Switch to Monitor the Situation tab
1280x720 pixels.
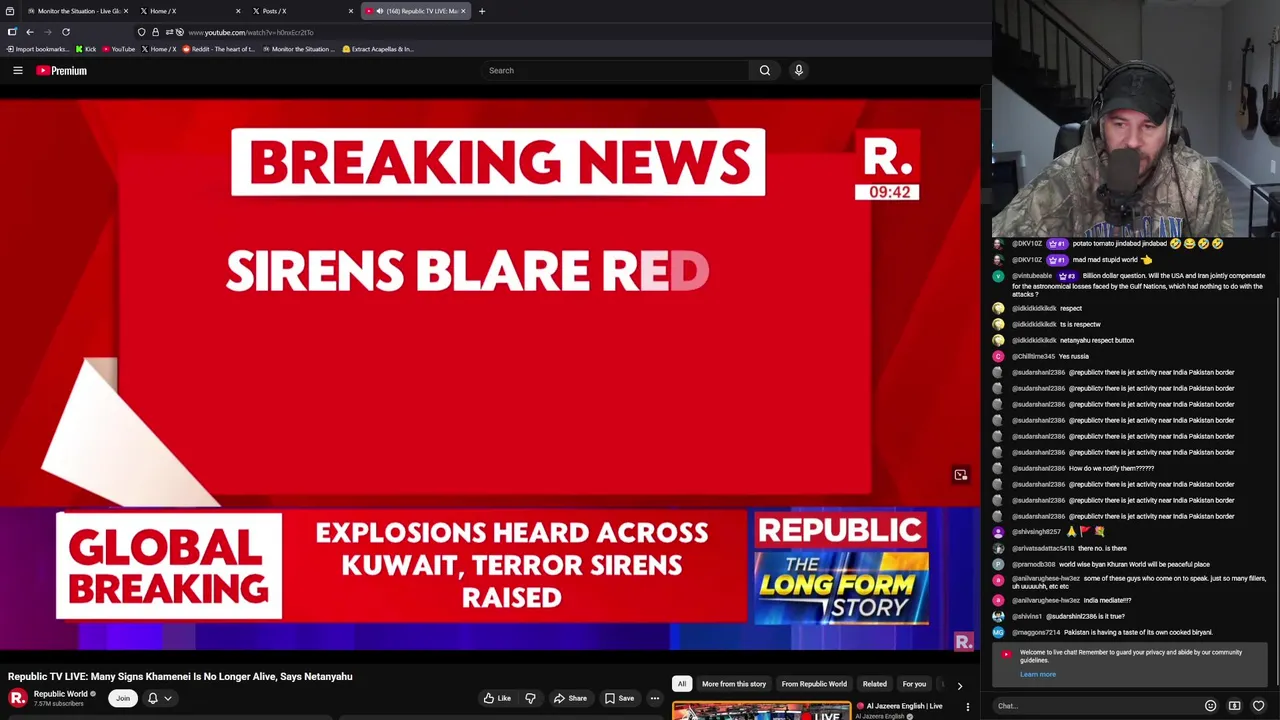click(78, 11)
